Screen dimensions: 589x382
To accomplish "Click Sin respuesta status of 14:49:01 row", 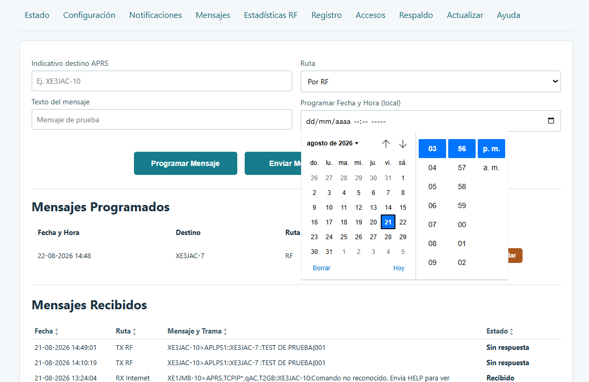I will click(507, 347).
